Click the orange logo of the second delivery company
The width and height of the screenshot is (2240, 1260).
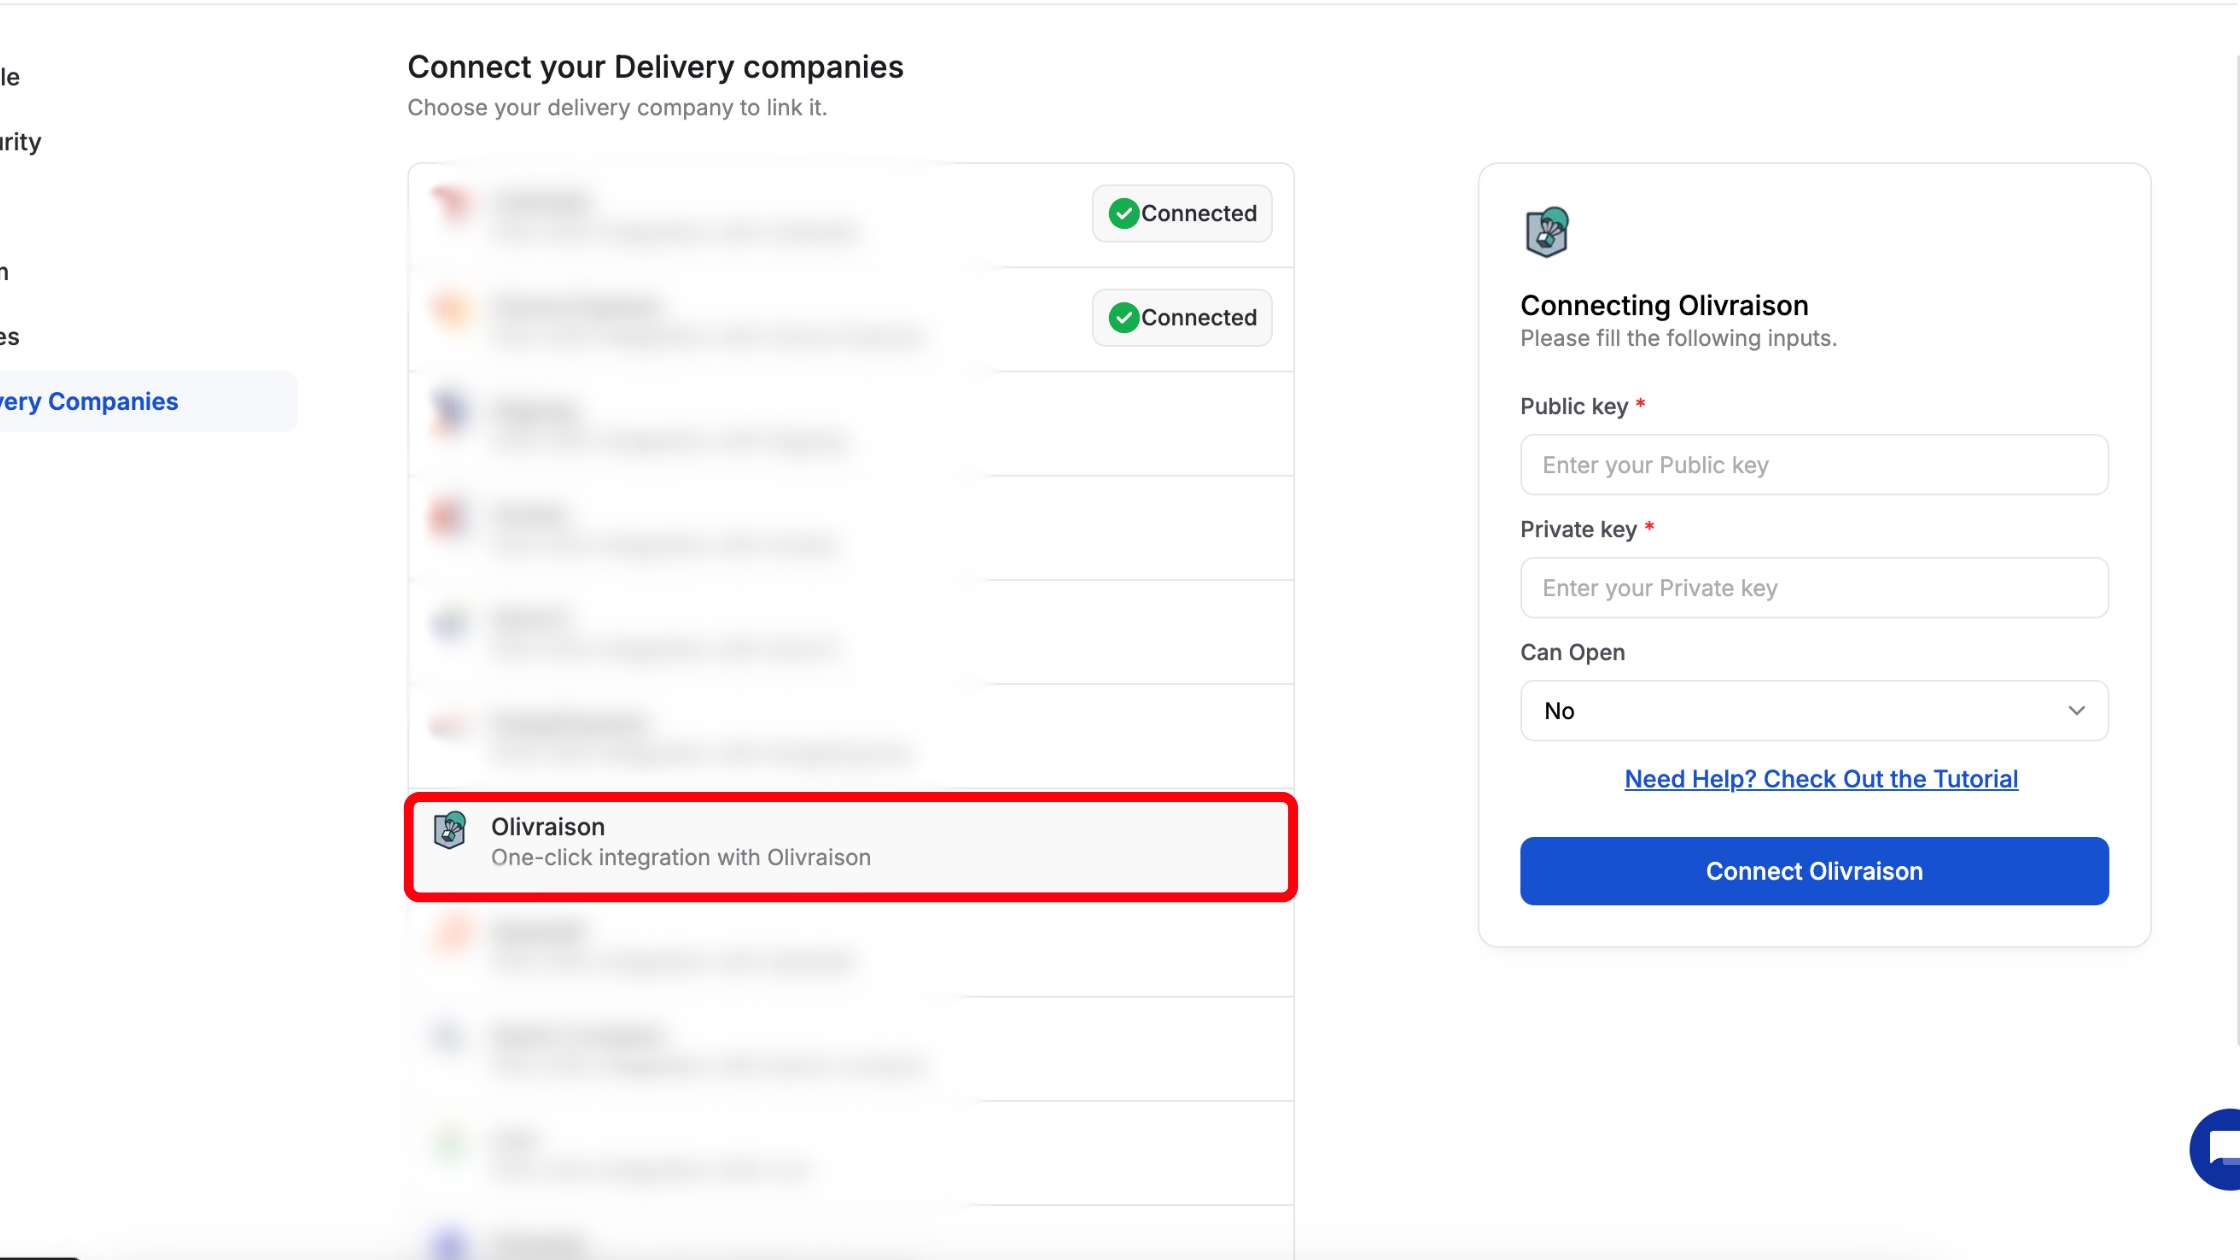coord(451,313)
